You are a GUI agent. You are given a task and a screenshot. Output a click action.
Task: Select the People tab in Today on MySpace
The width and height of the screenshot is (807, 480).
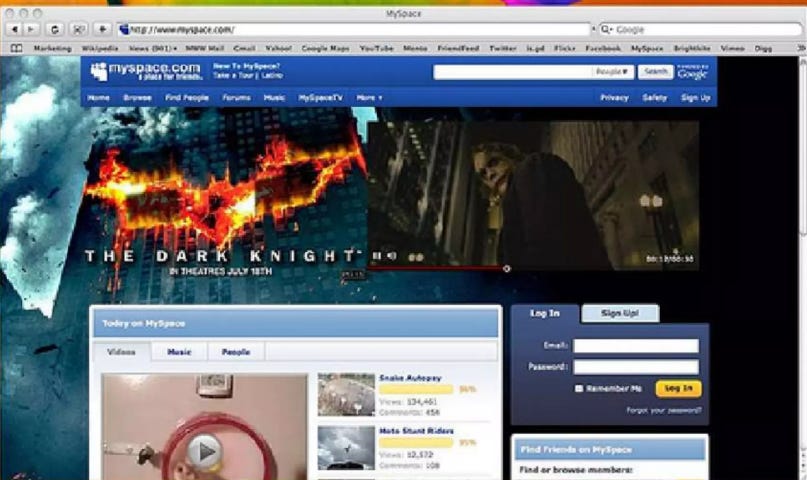tap(236, 352)
